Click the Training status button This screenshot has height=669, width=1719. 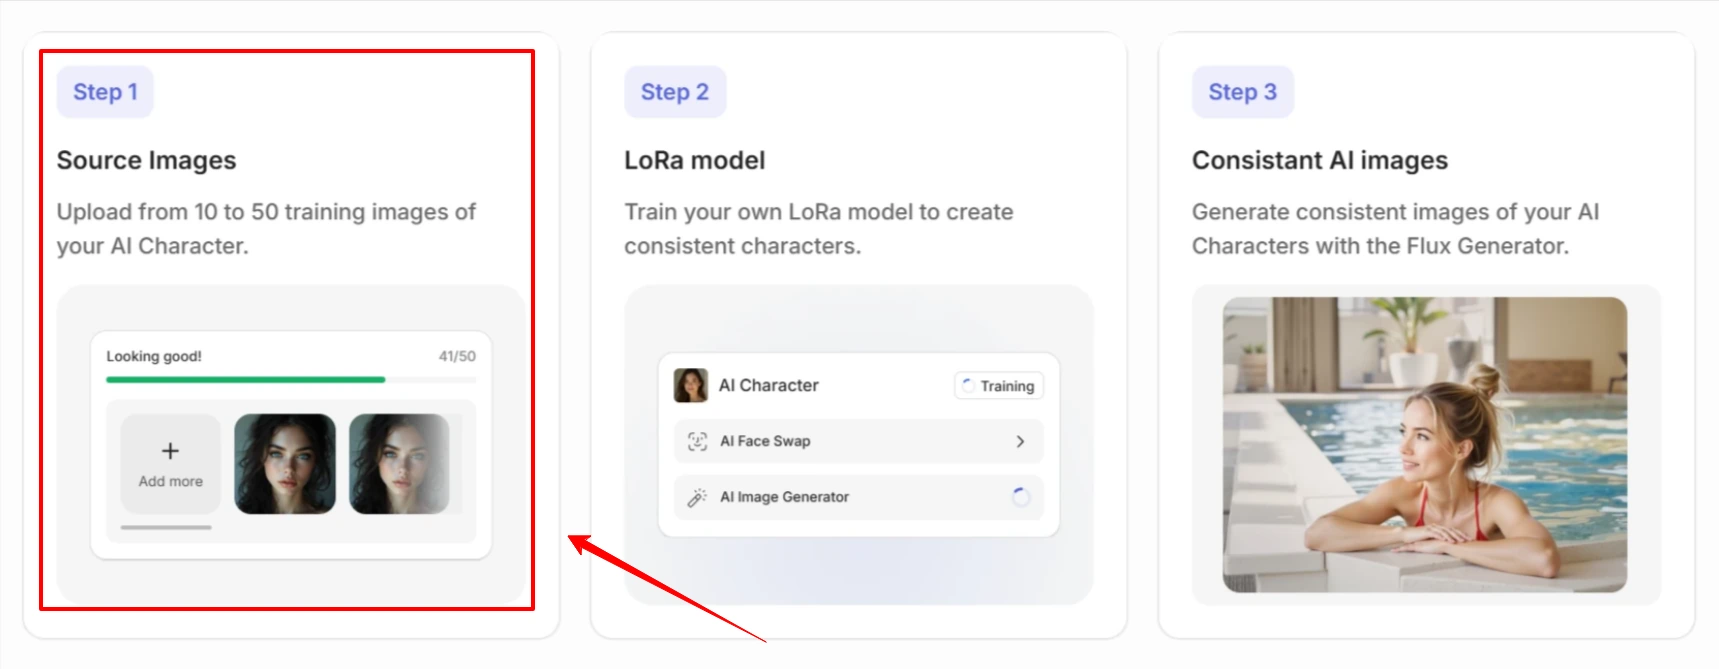[x=997, y=385]
